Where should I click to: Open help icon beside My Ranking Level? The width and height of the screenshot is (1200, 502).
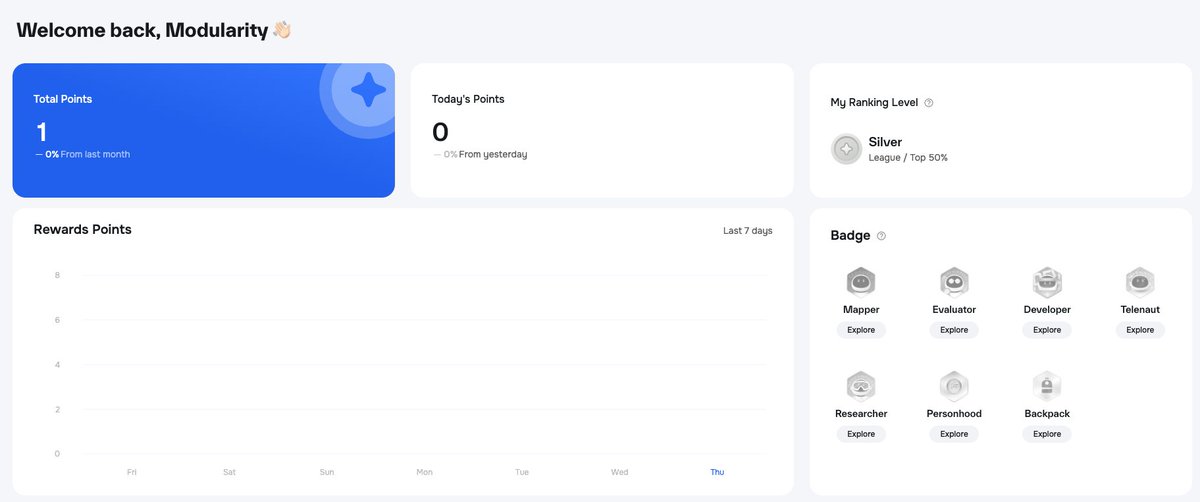tap(929, 103)
